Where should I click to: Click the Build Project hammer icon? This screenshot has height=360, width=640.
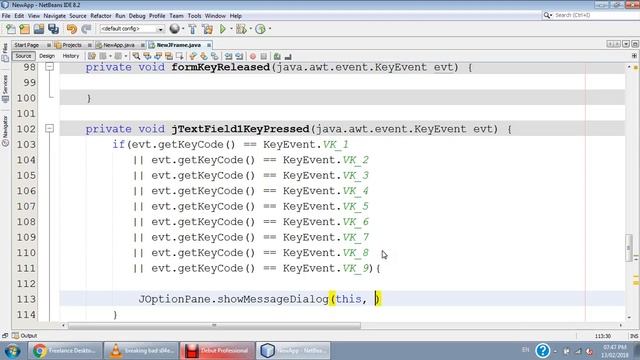coord(192,29)
